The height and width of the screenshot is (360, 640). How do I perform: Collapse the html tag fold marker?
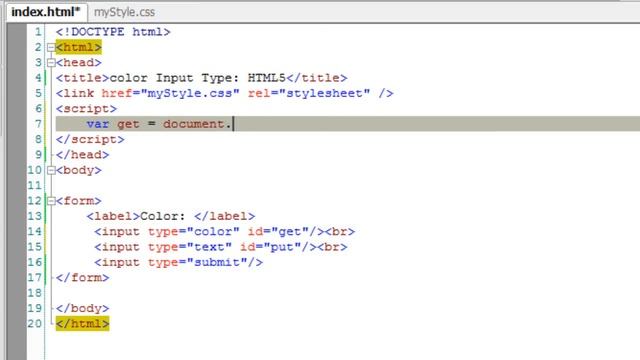click(x=51, y=47)
